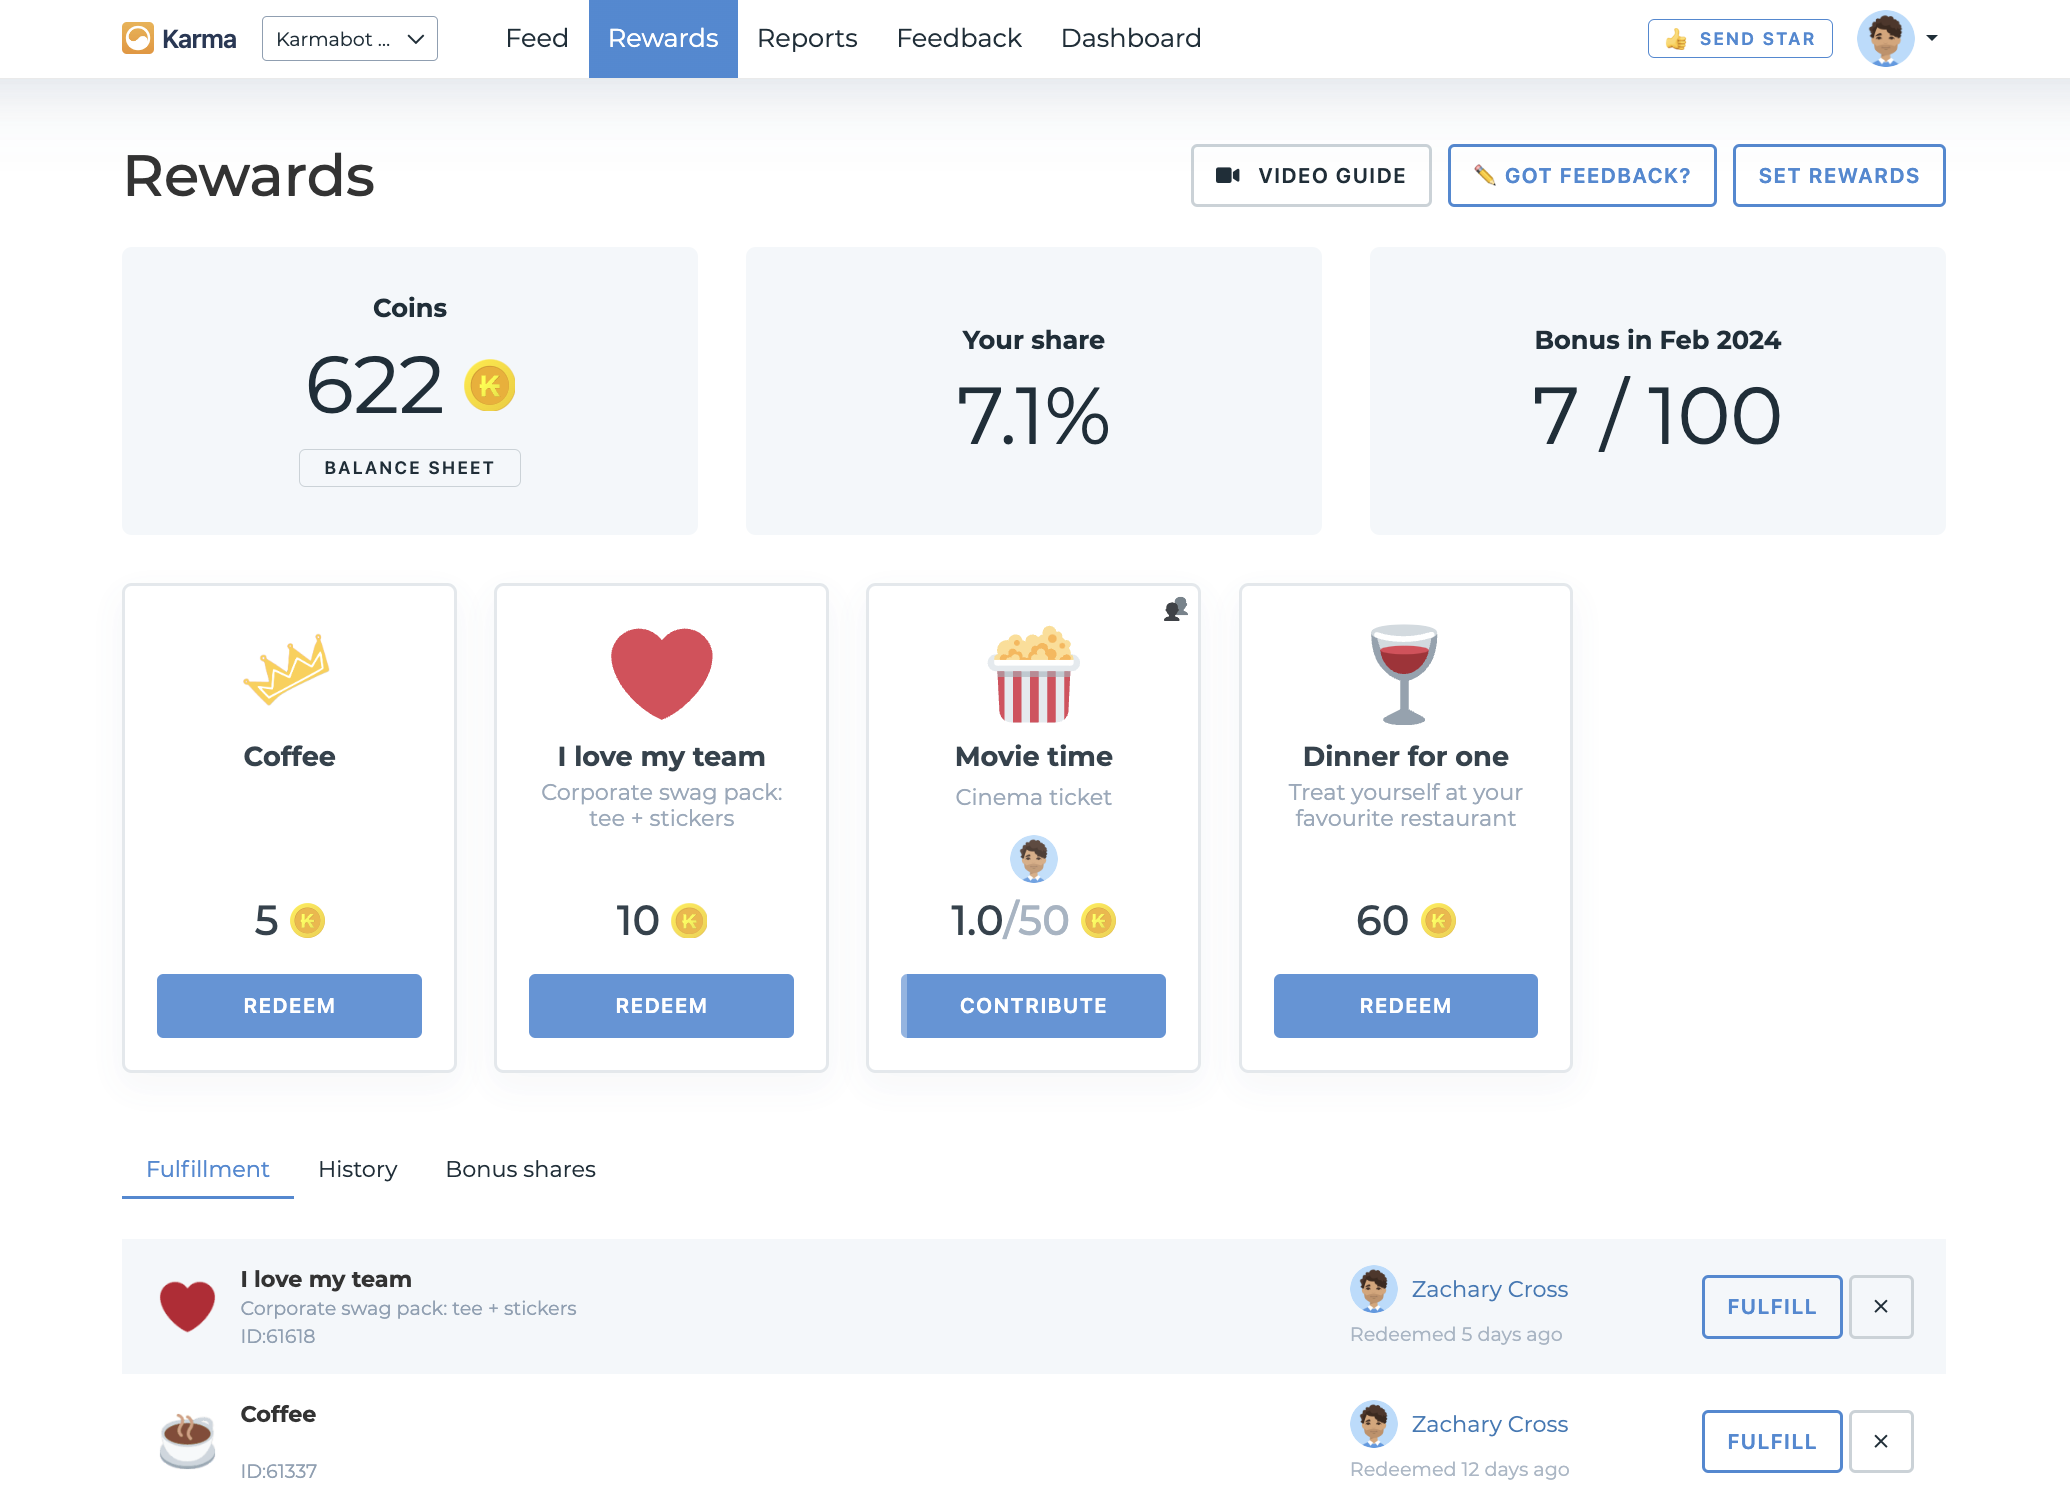Click the popcorn icon on Movie time
Viewport: 2070px width, 1506px height.
tap(1033, 680)
